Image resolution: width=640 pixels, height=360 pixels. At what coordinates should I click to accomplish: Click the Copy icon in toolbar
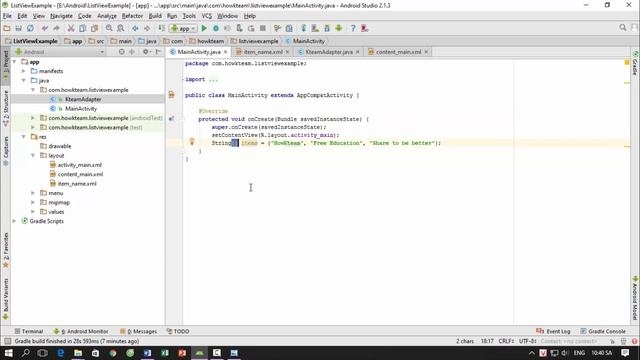[82, 28]
